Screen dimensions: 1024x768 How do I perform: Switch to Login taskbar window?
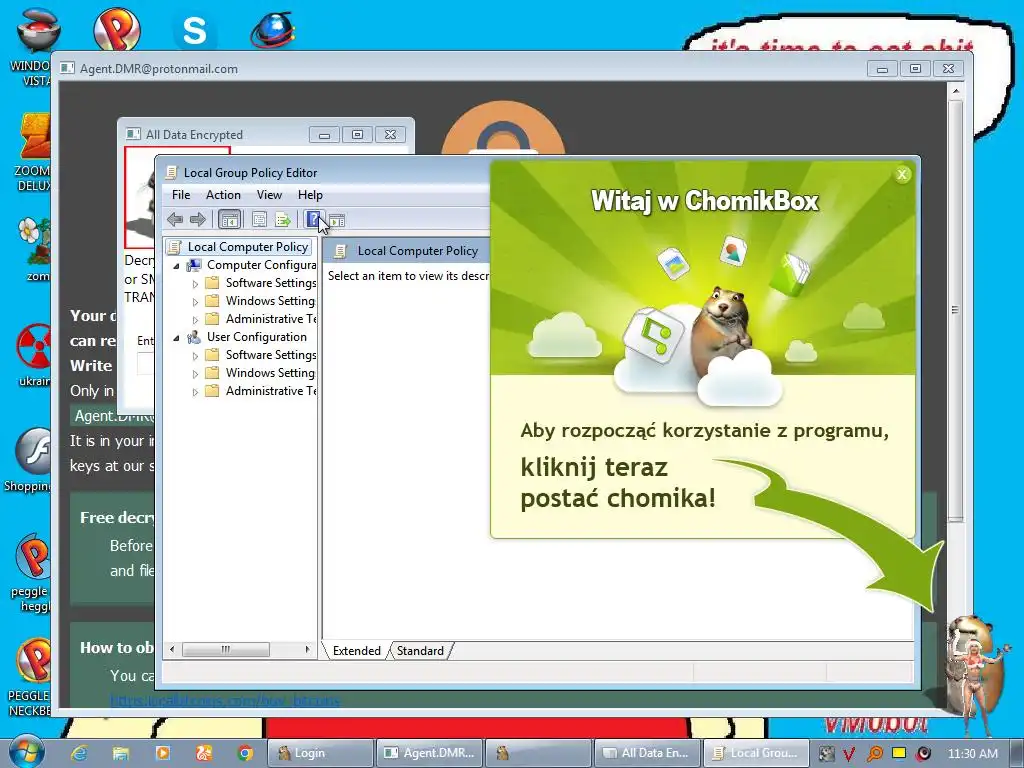click(320, 753)
